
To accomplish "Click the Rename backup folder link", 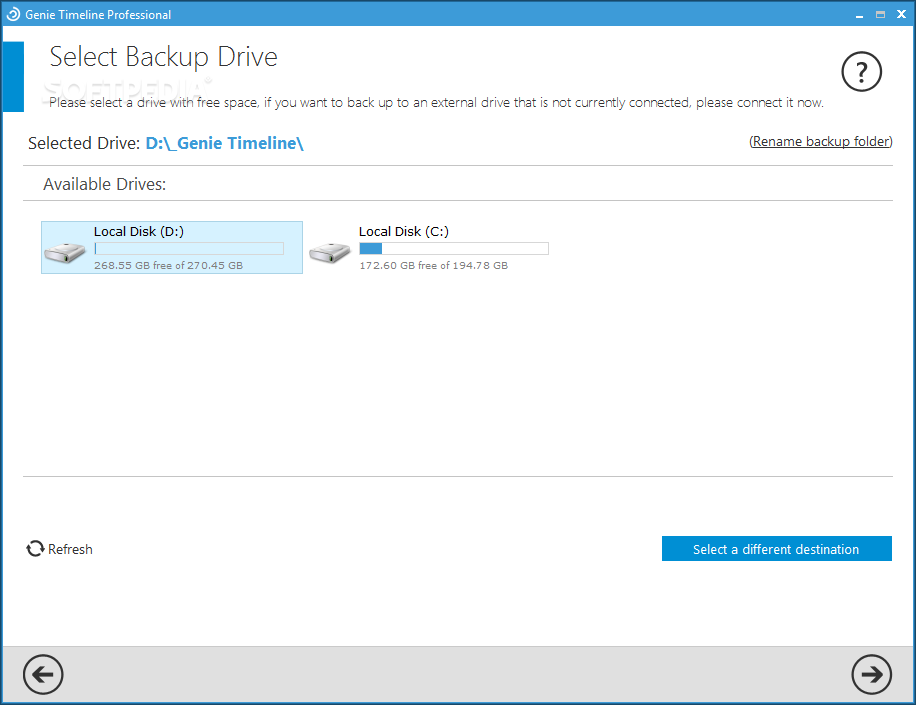I will (x=821, y=141).
